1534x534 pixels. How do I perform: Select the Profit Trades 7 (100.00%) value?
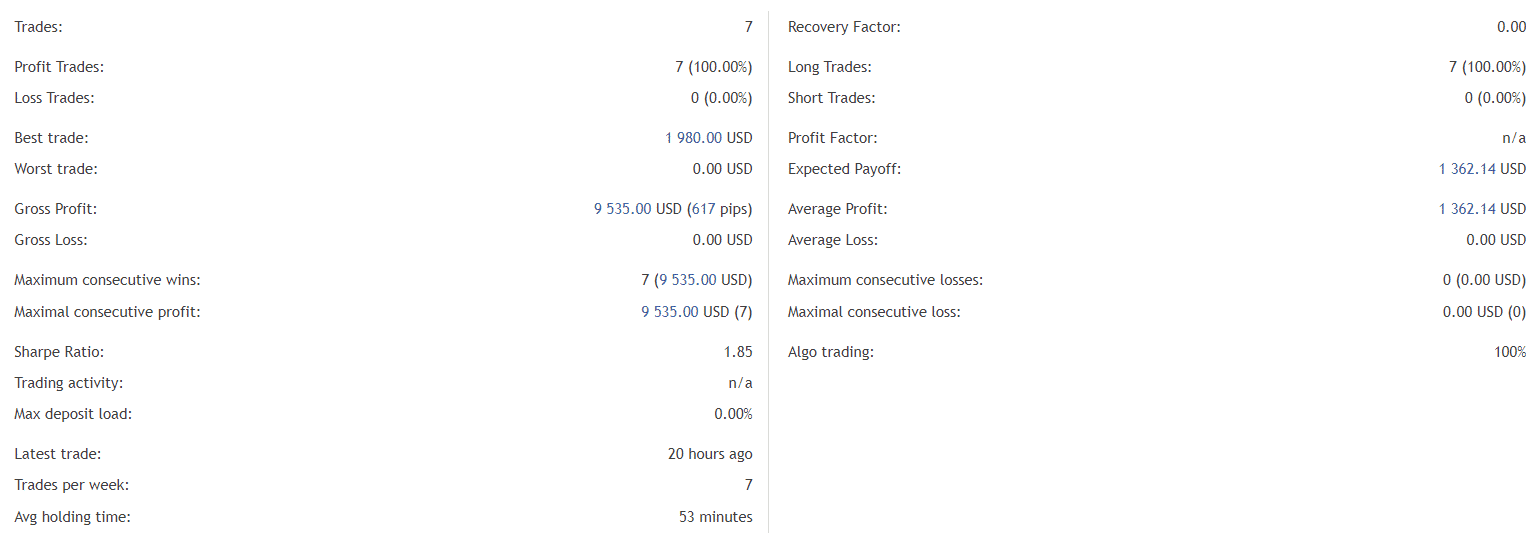714,67
